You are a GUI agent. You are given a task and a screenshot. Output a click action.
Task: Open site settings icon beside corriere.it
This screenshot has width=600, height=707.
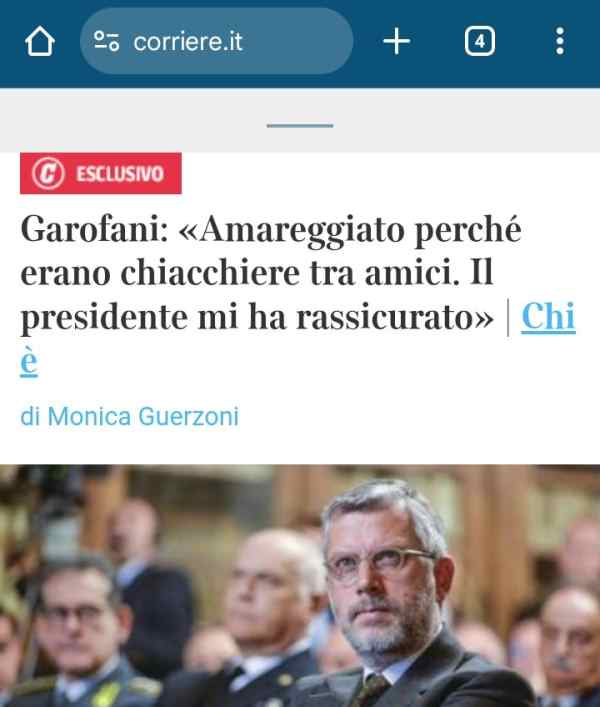pos(106,41)
